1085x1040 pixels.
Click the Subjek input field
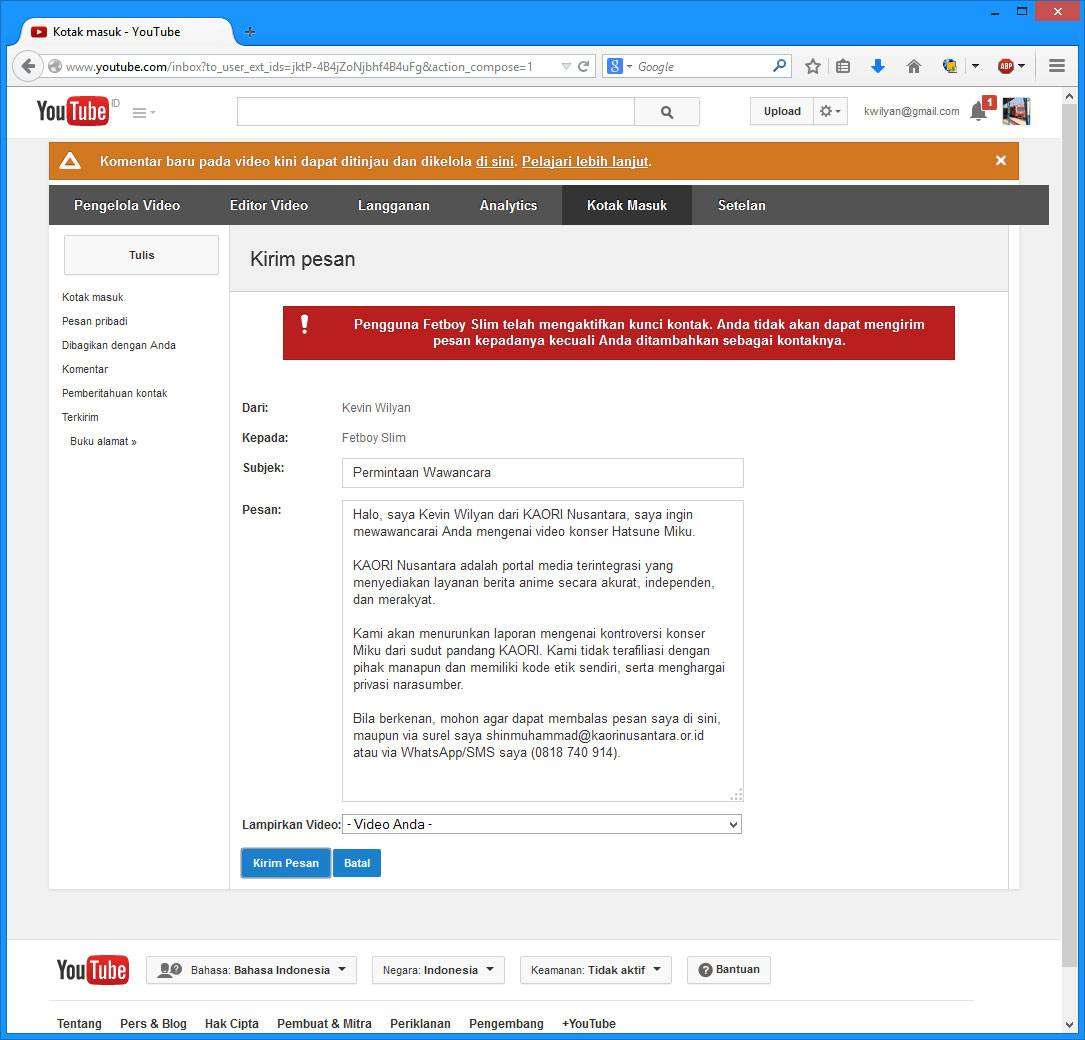tap(542, 473)
